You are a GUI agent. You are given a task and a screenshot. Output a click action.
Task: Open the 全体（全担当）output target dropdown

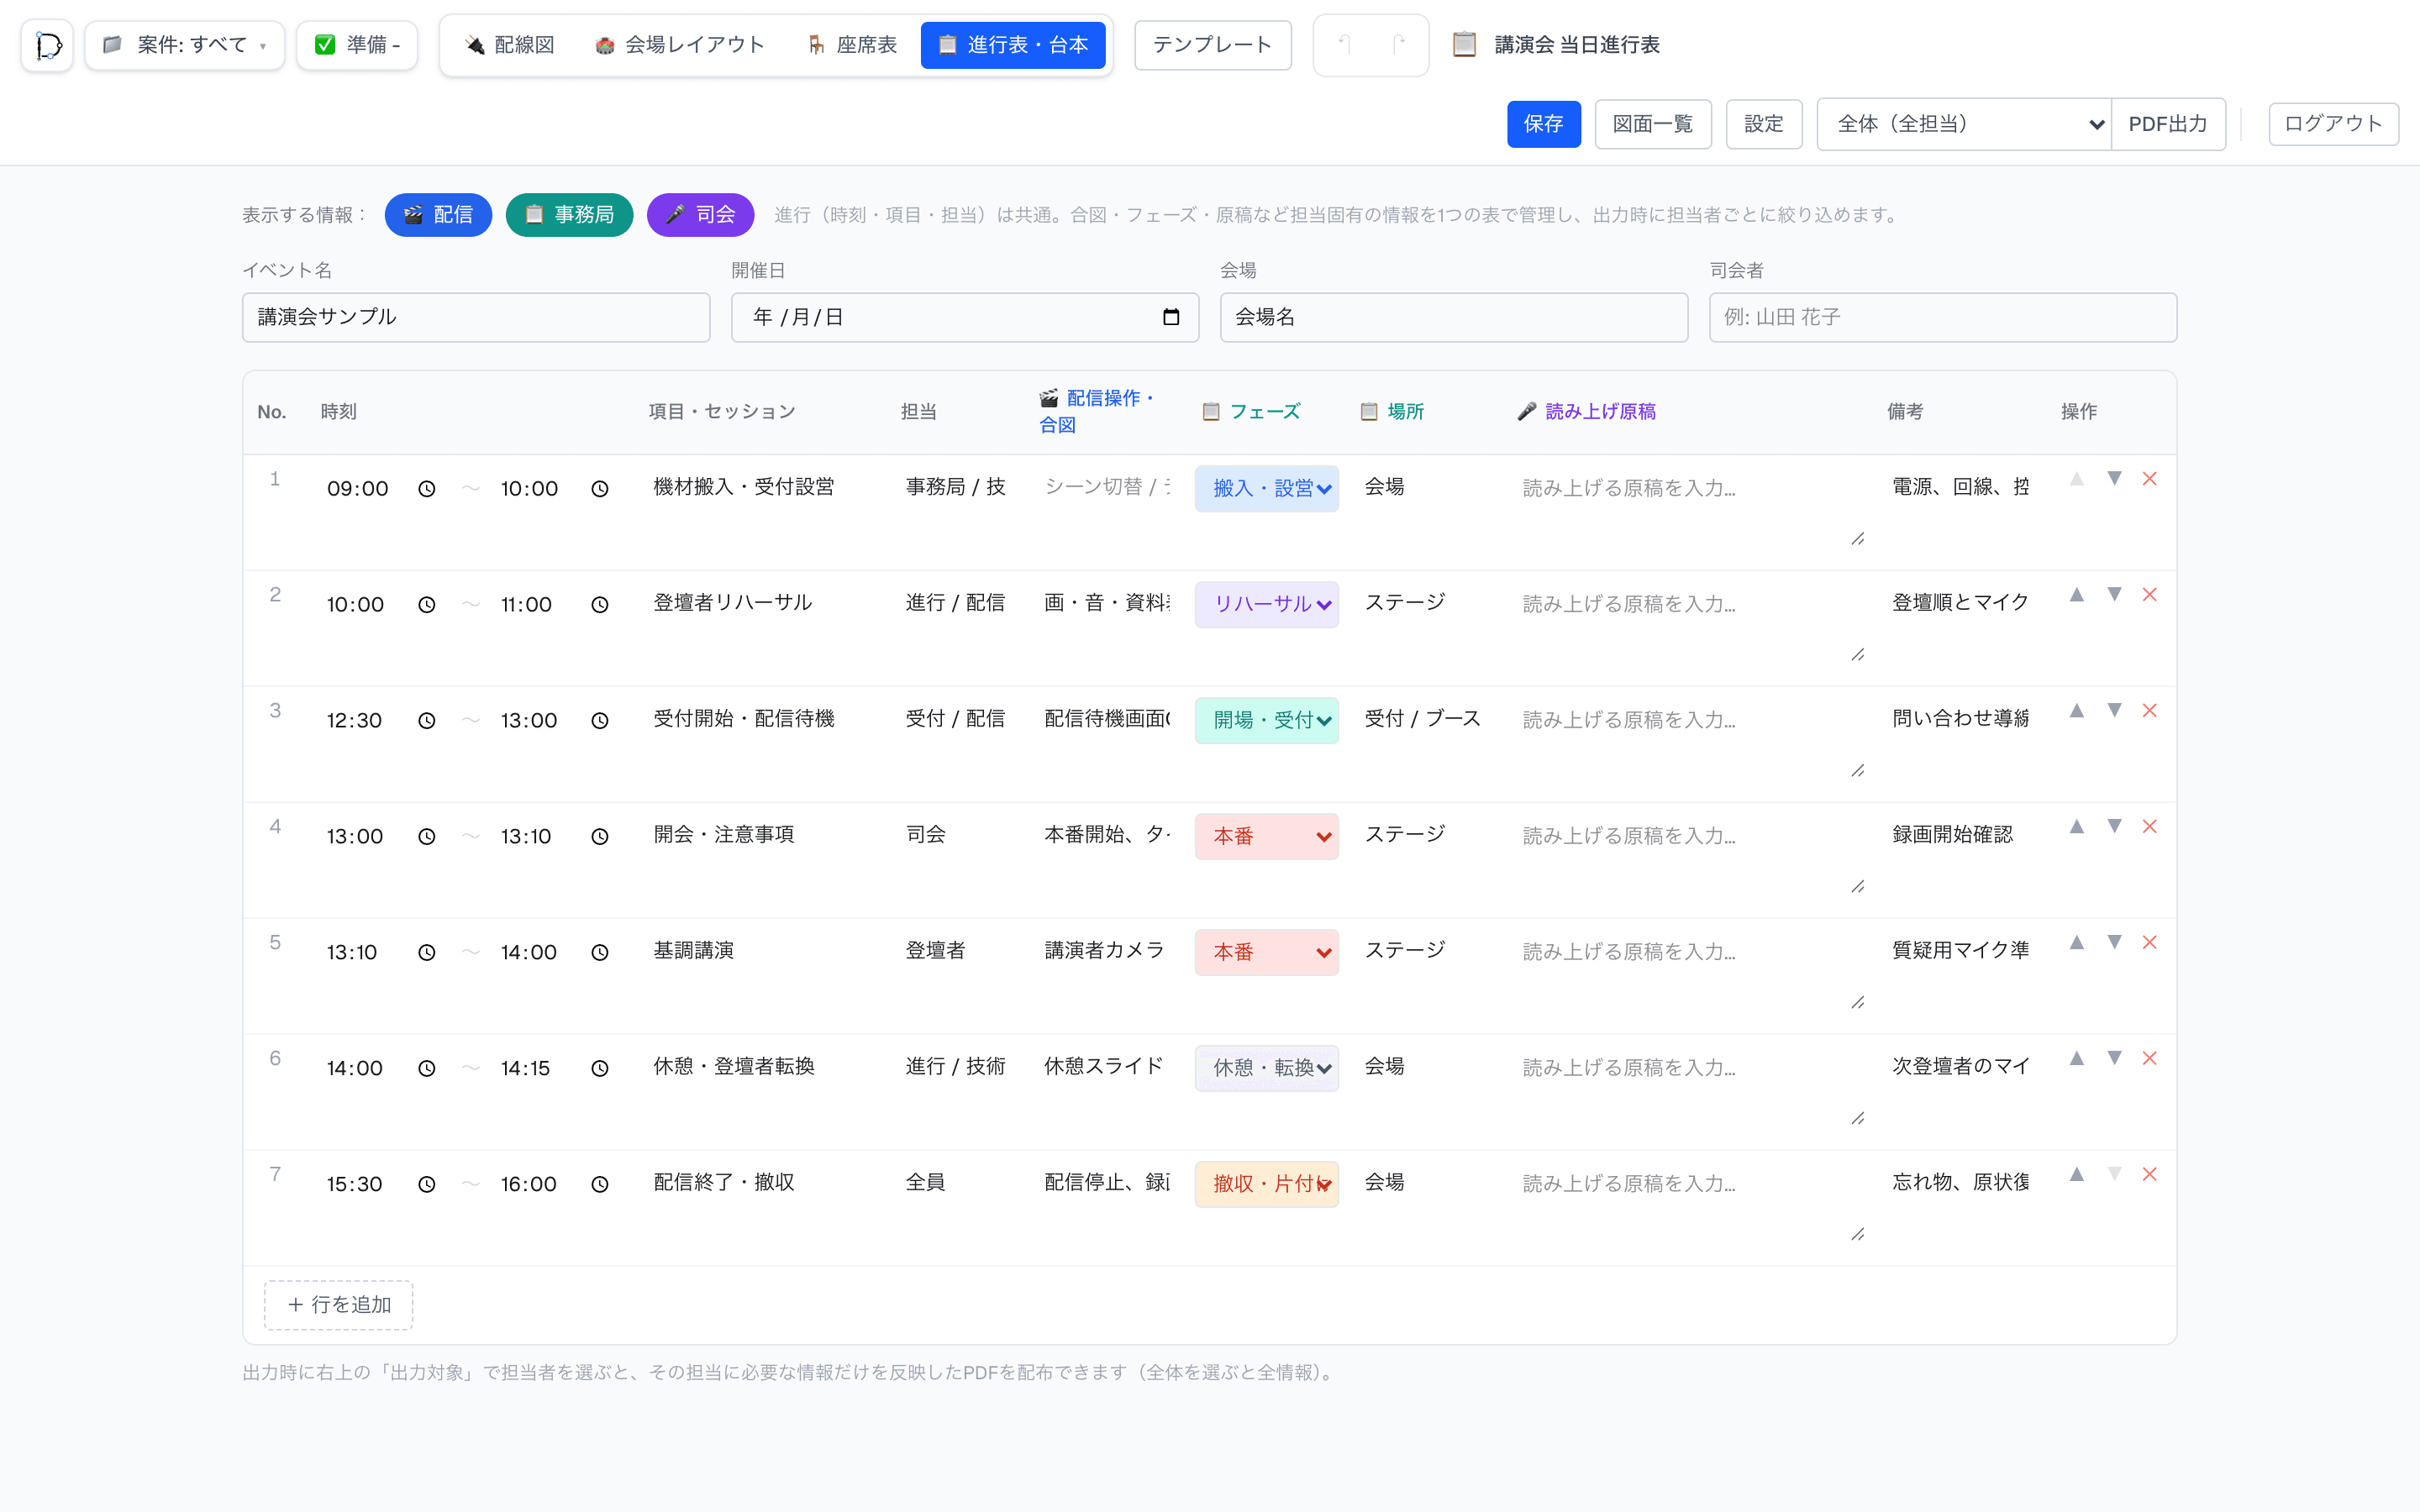click(x=1964, y=124)
